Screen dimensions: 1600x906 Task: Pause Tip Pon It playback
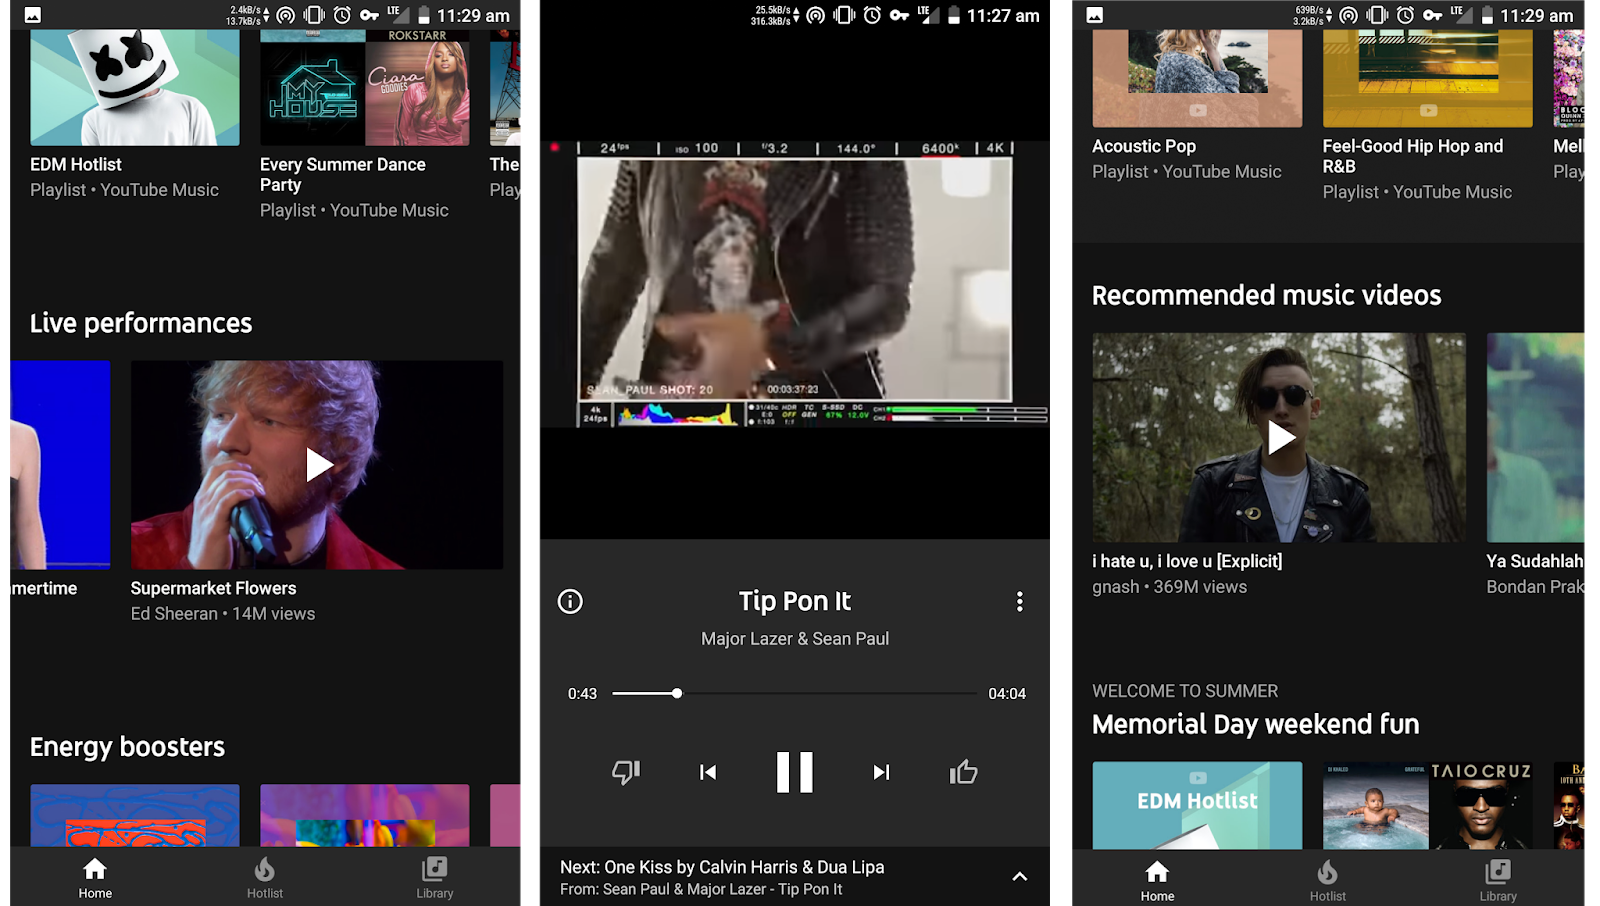[795, 772]
